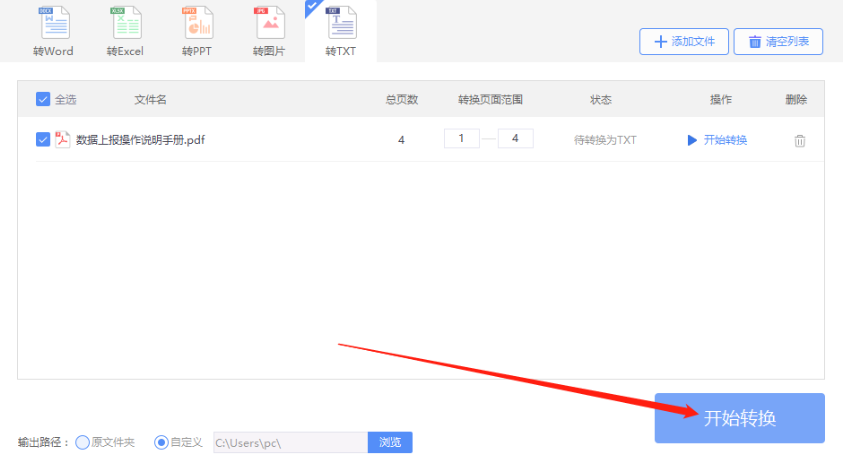Click the row's 开始转换 play link
The height and width of the screenshot is (462, 844).
(x=717, y=140)
